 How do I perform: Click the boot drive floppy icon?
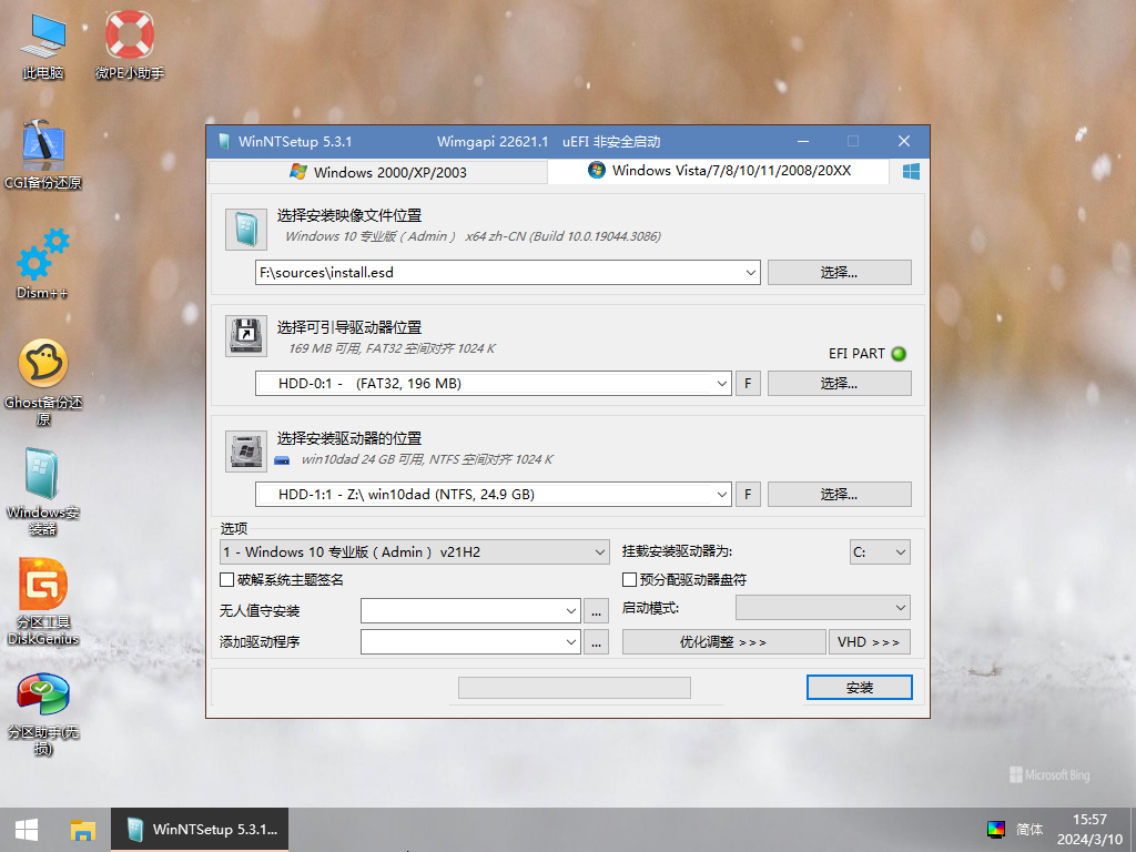point(246,335)
